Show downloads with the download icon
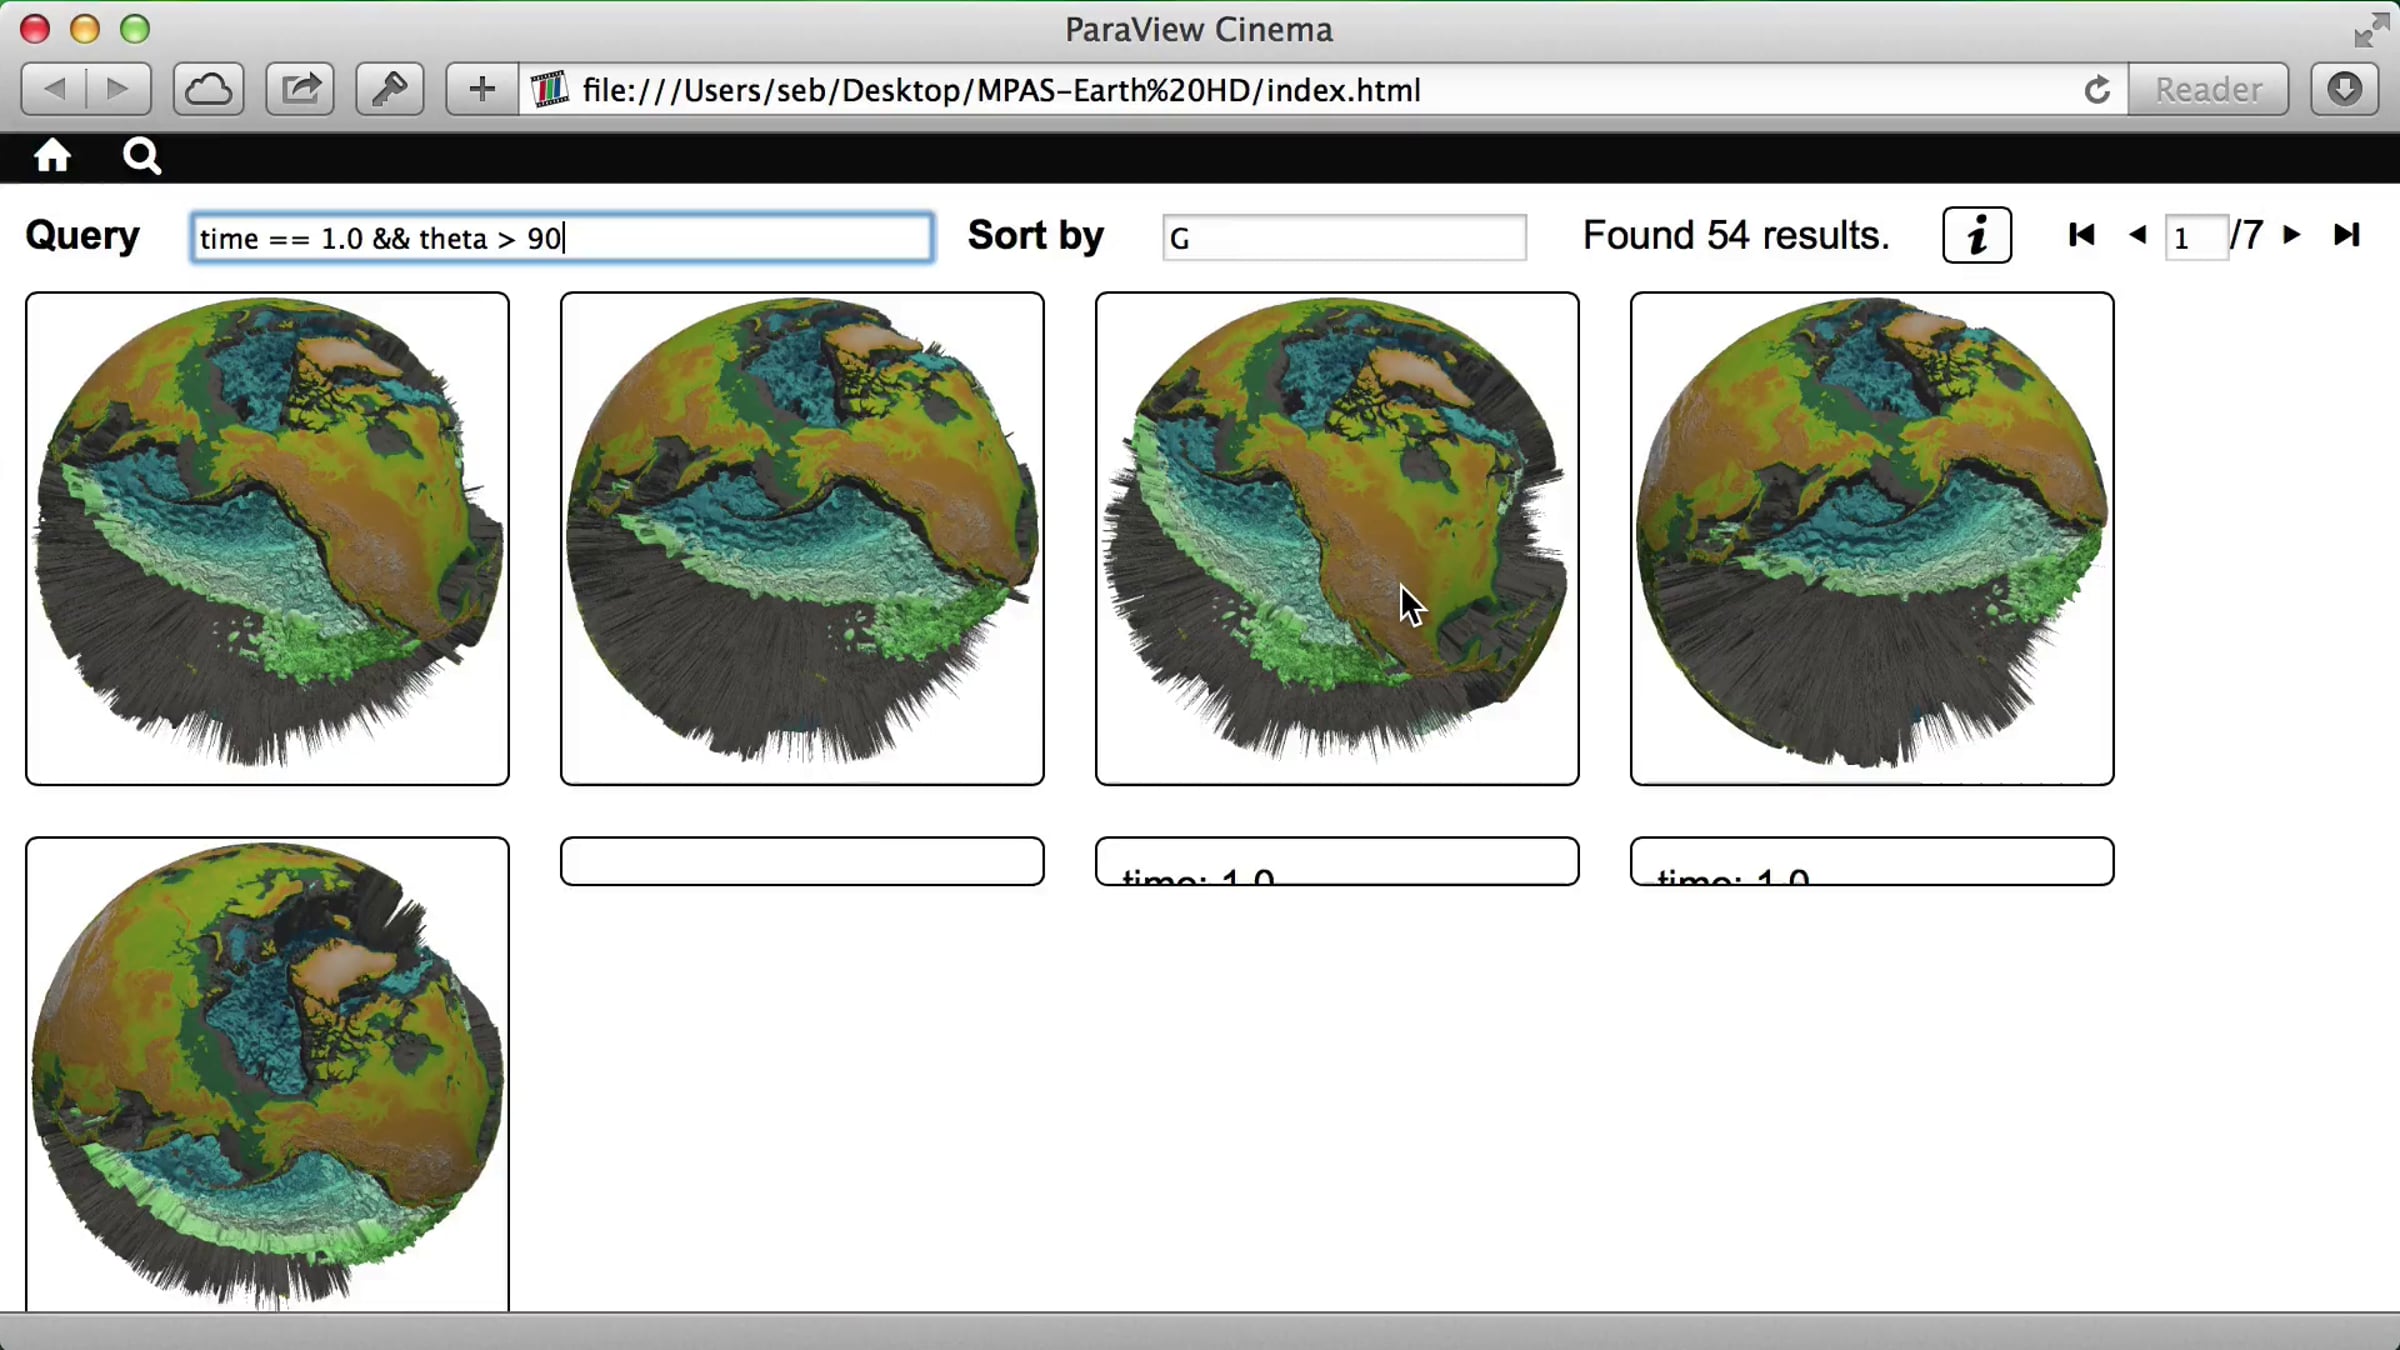2400x1350 pixels. (x=2344, y=90)
